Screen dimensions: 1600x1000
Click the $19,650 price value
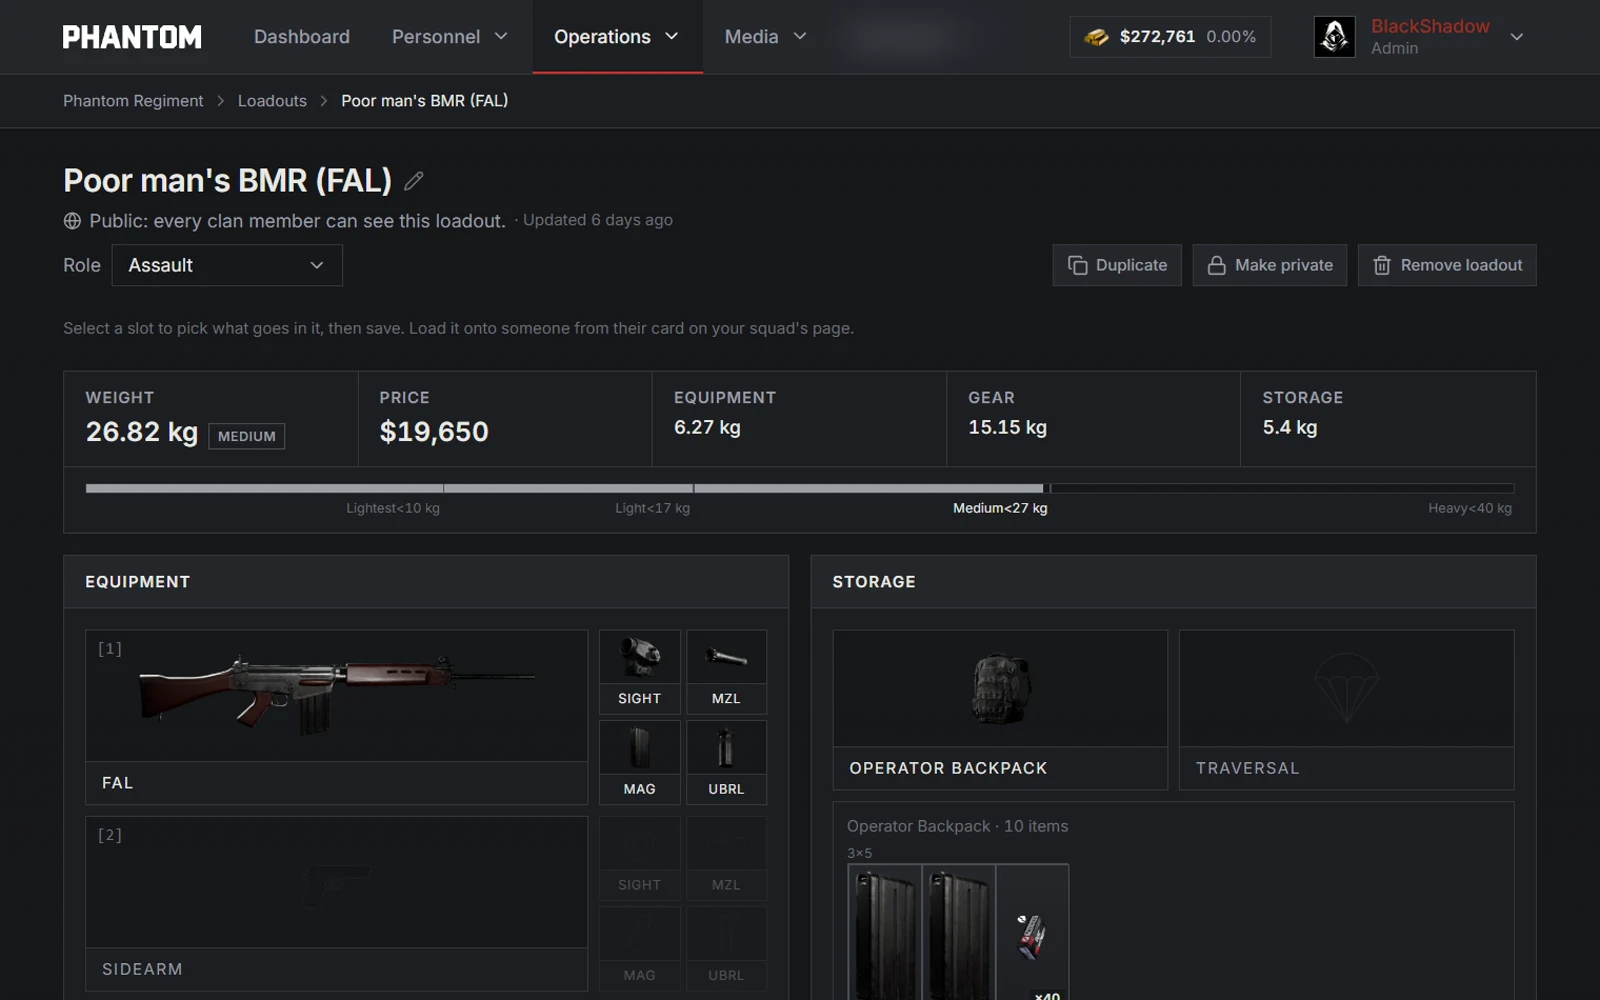434,432
